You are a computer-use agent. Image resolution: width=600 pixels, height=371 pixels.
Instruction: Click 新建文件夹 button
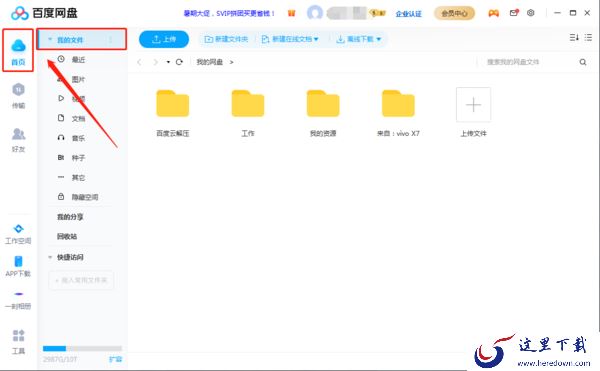226,39
